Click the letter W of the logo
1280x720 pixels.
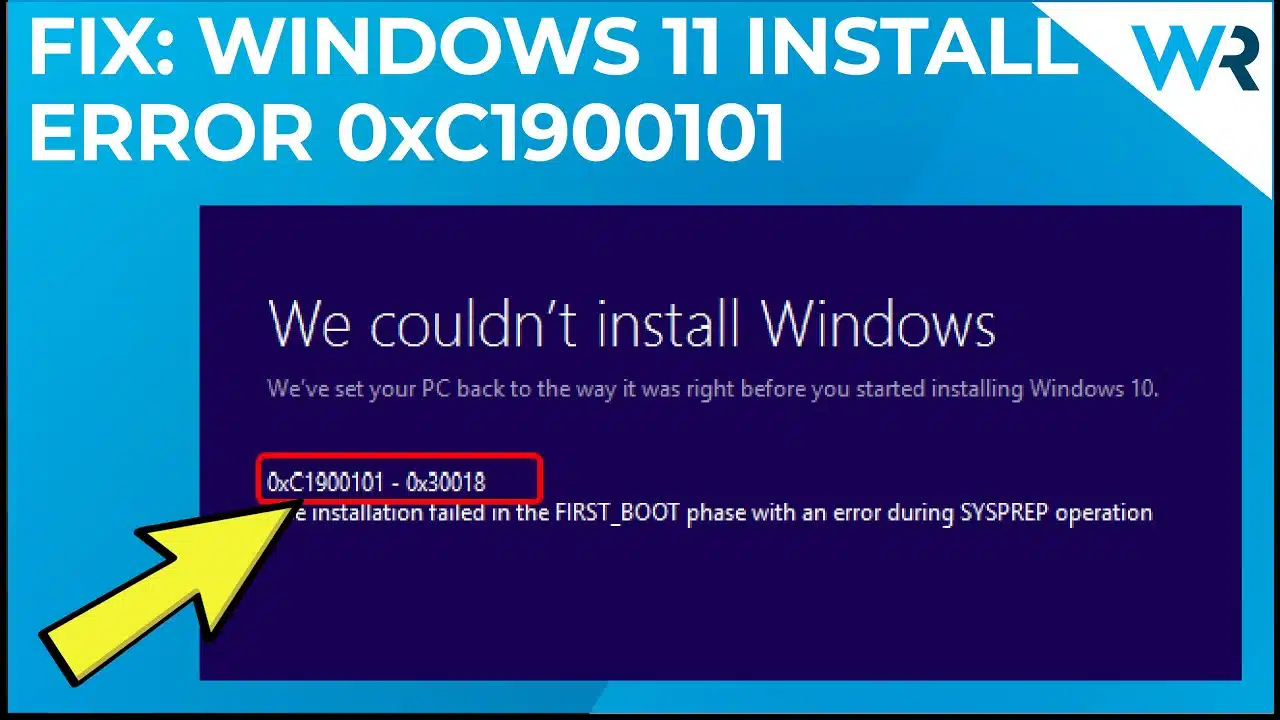[x=1169, y=58]
